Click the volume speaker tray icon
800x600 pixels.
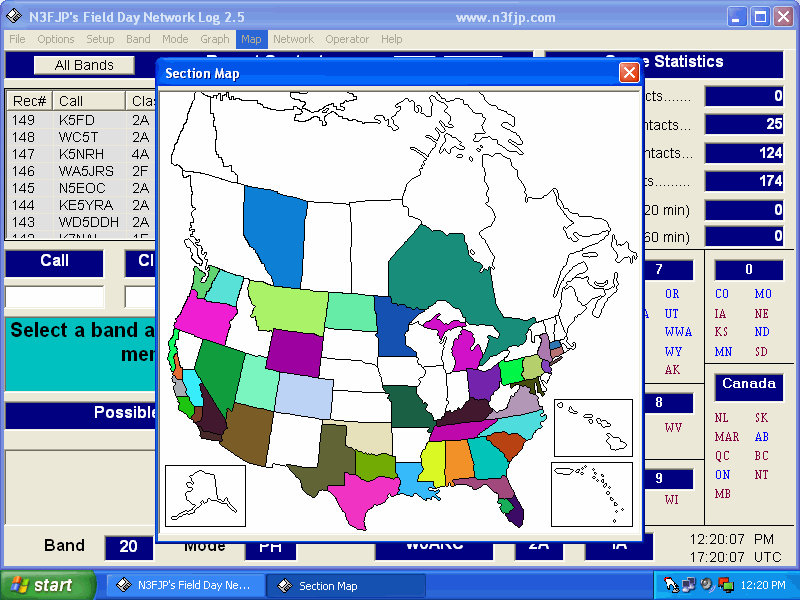[x=706, y=585]
